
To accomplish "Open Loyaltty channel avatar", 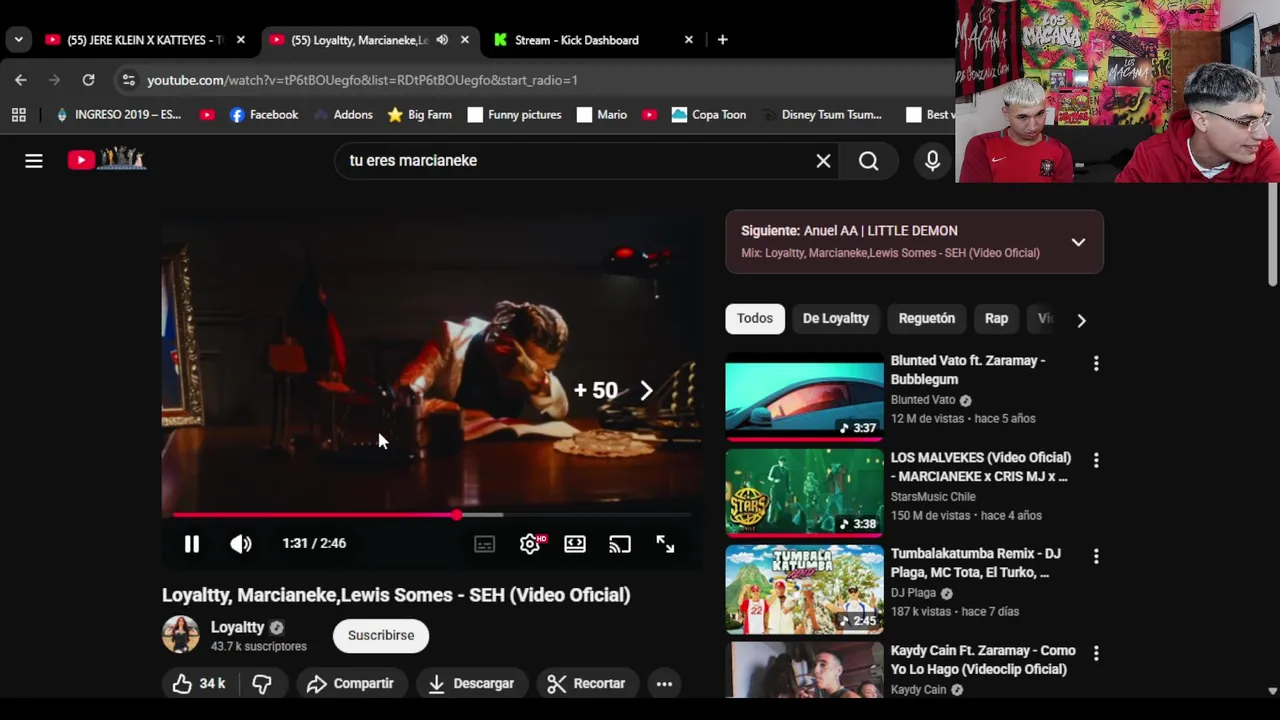I will pos(181,635).
